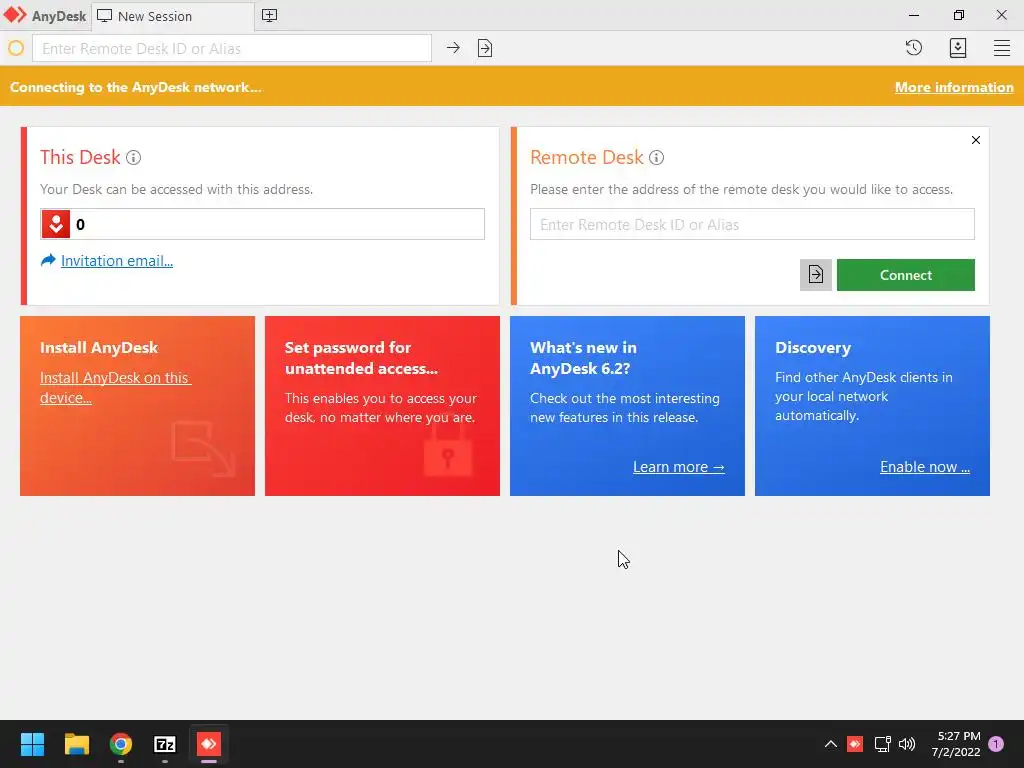Click the connection status circle indicator
The height and width of the screenshot is (768, 1024).
coord(16,48)
